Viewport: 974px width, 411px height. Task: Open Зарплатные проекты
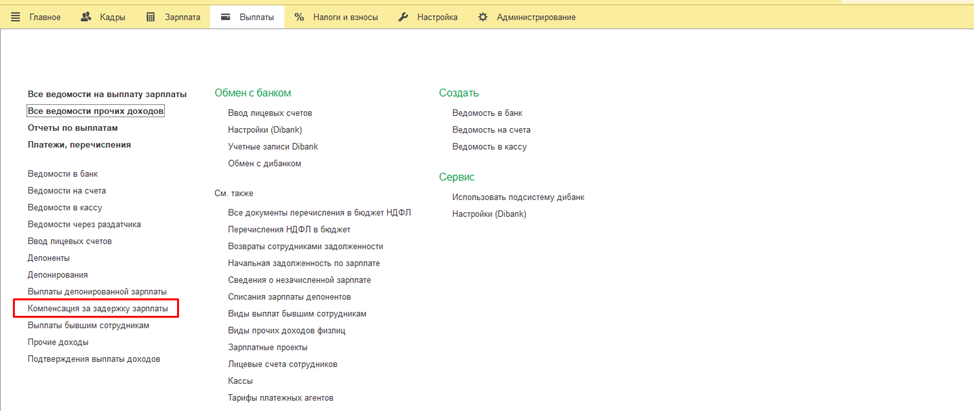click(261, 347)
